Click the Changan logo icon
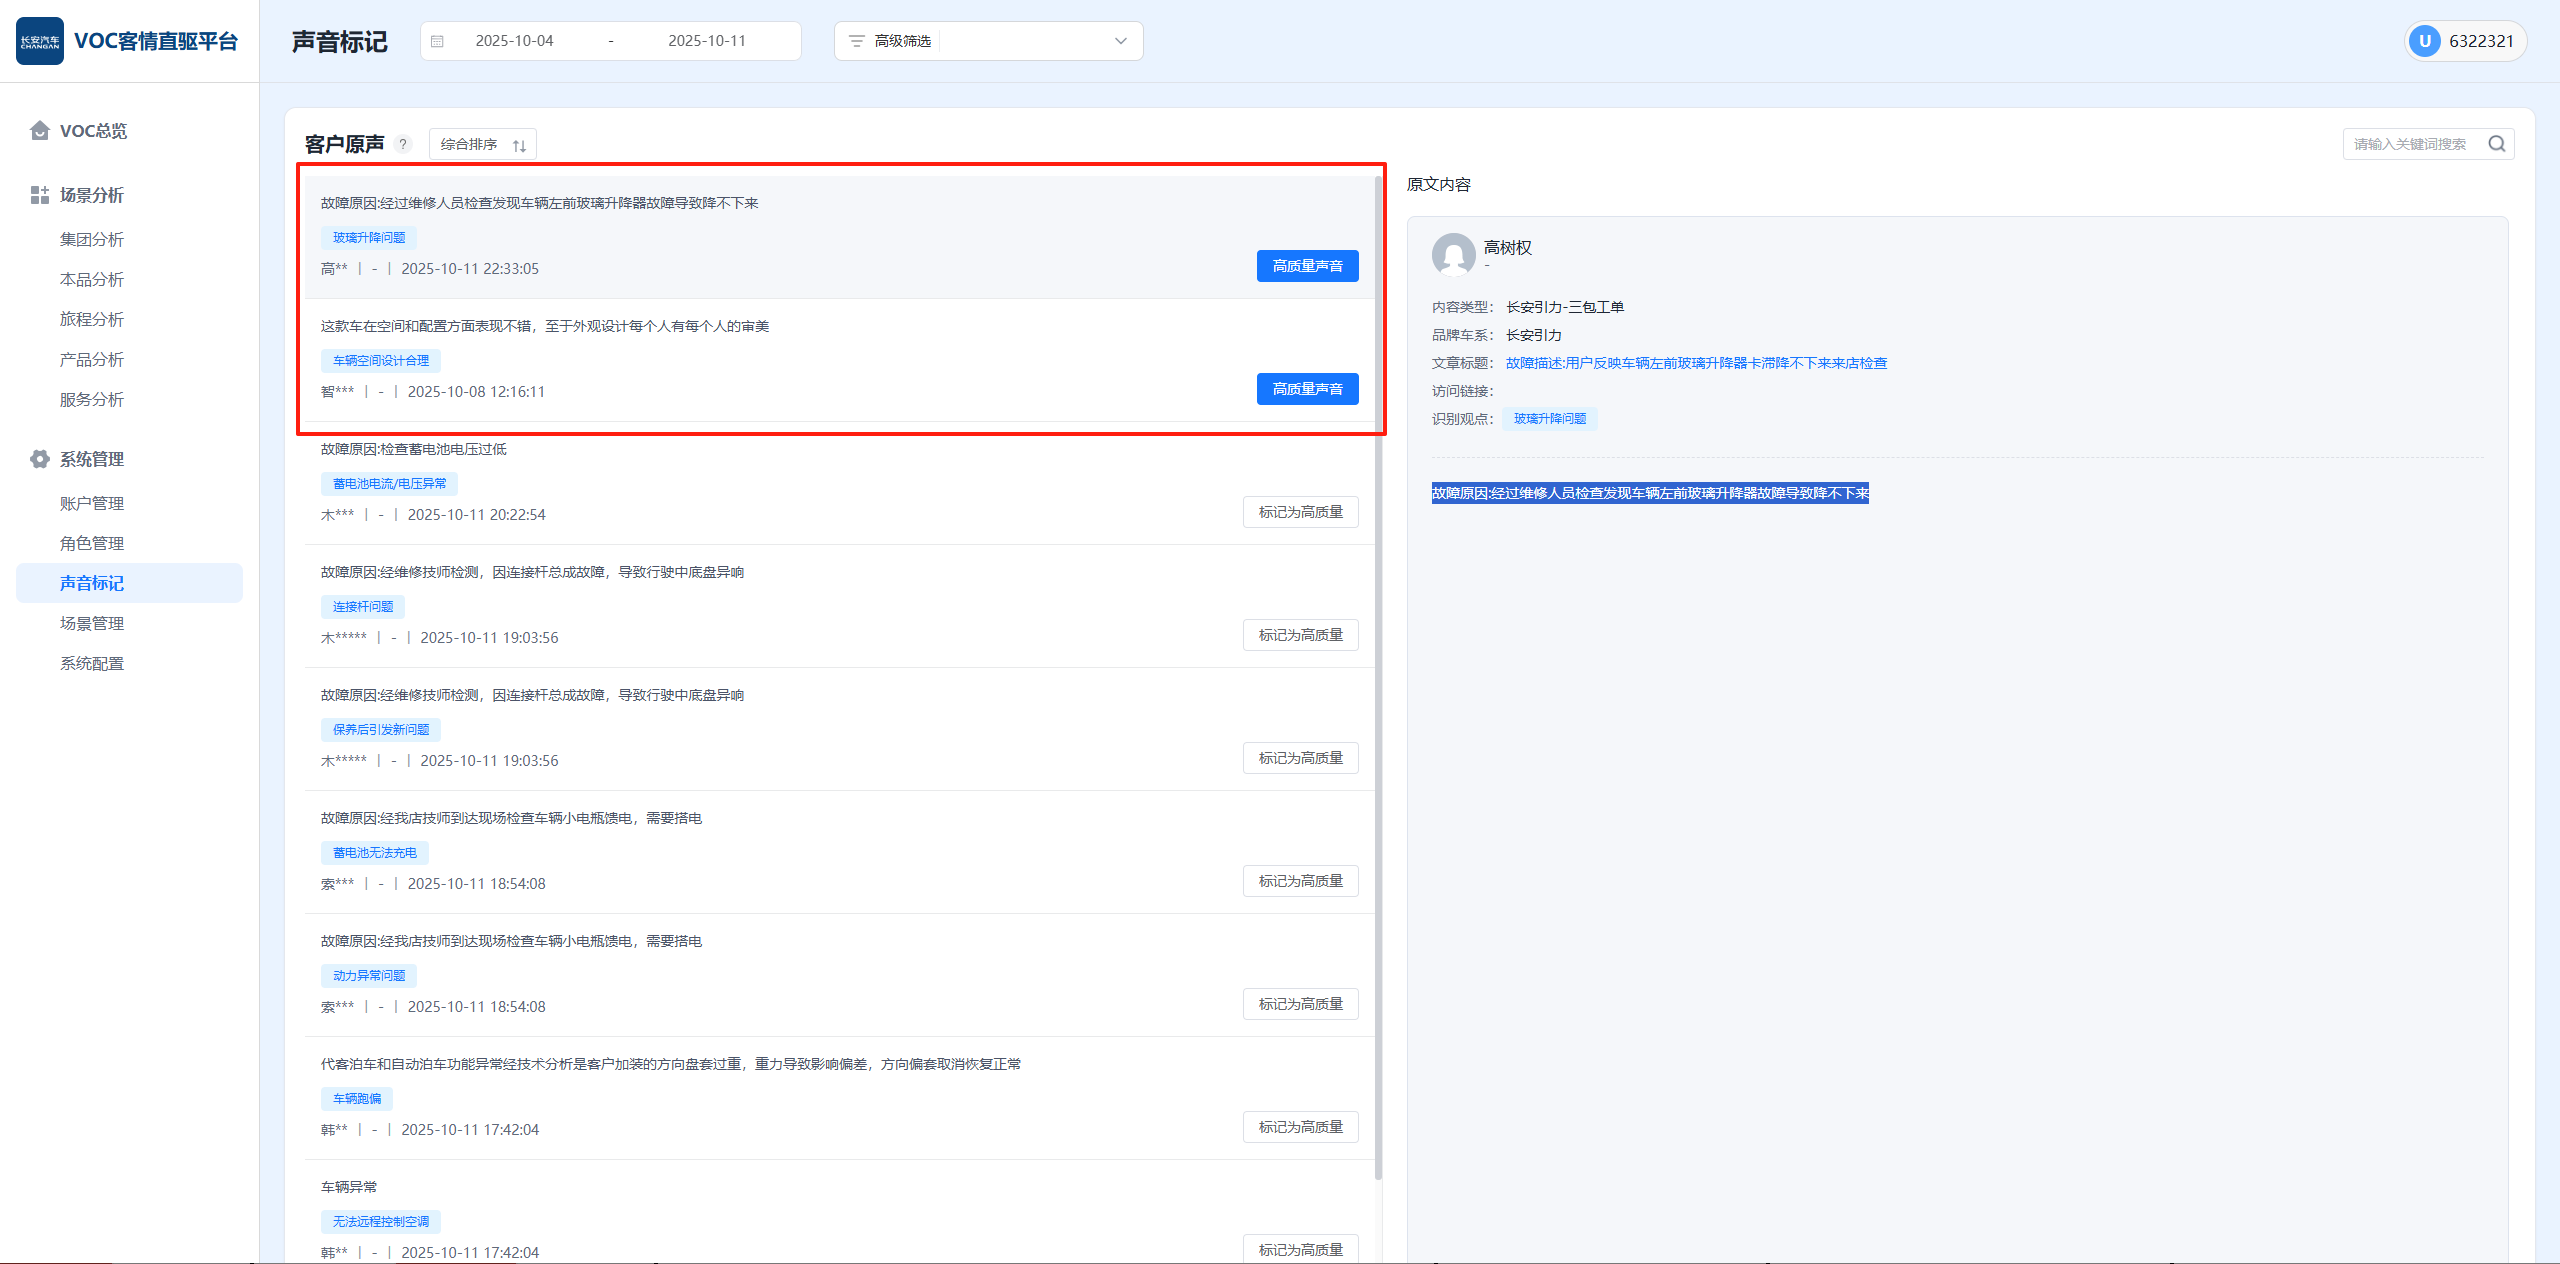Image resolution: width=2560 pixels, height=1264 pixels. tap(40, 41)
